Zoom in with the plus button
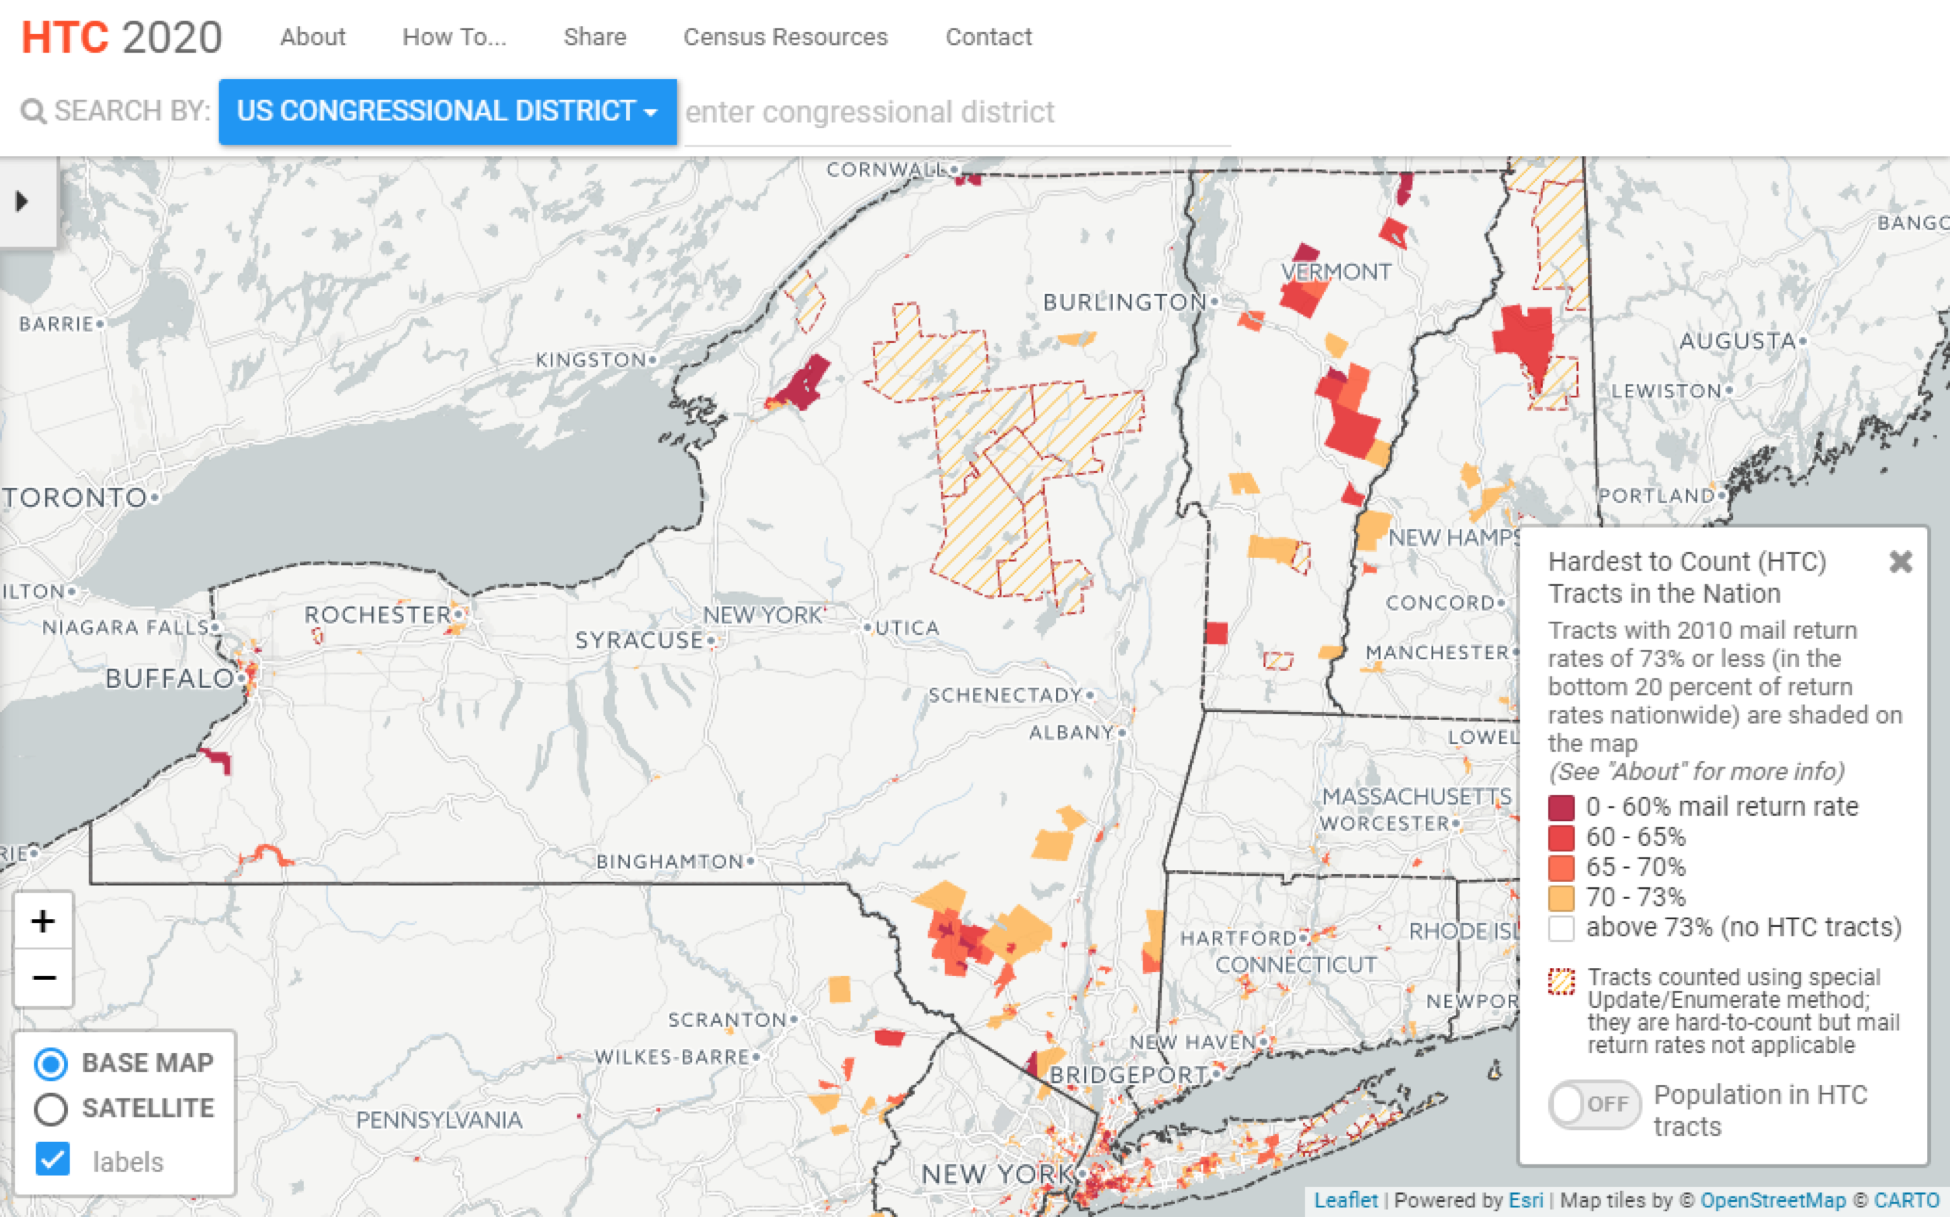The height and width of the screenshot is (1217, 1950). coord(42,921)
